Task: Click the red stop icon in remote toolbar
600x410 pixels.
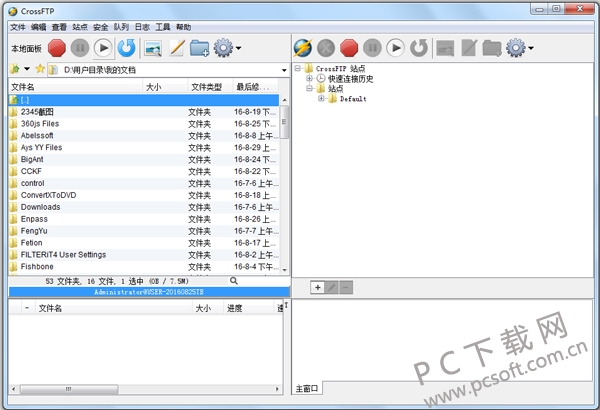Action: [x=349, y=48]
